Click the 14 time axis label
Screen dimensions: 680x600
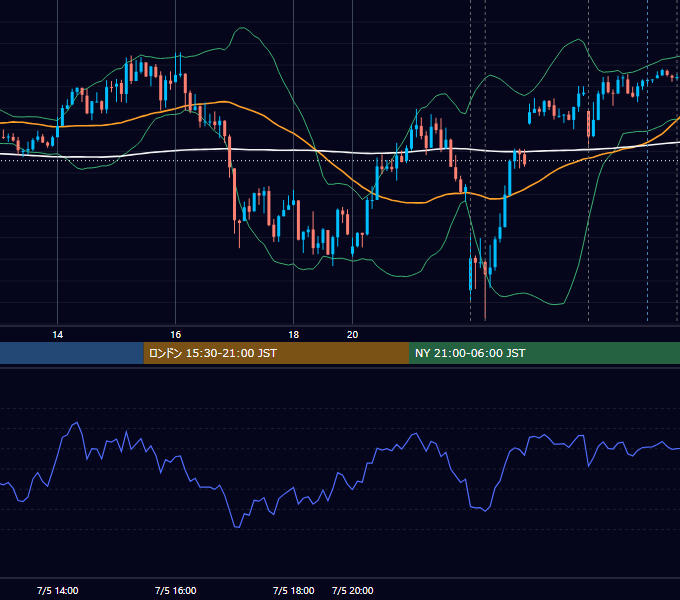coord(58,335)
